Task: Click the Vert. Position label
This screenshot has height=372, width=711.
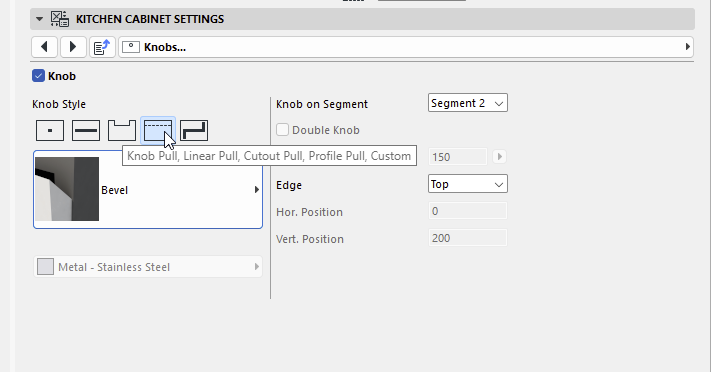Action: (x=310, y=239)
